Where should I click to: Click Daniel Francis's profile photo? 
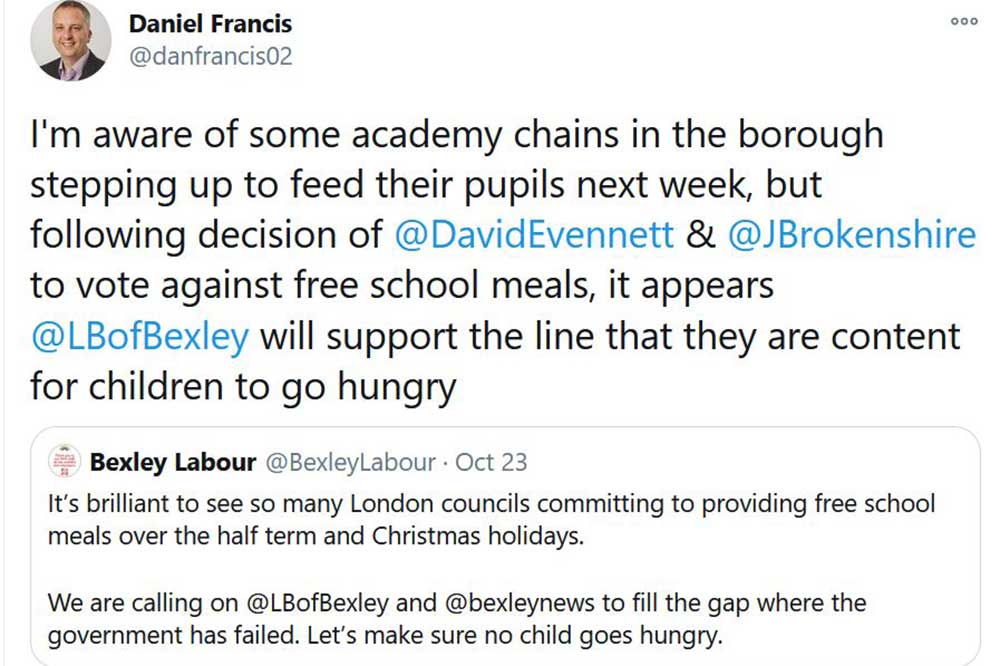(71, 41)
